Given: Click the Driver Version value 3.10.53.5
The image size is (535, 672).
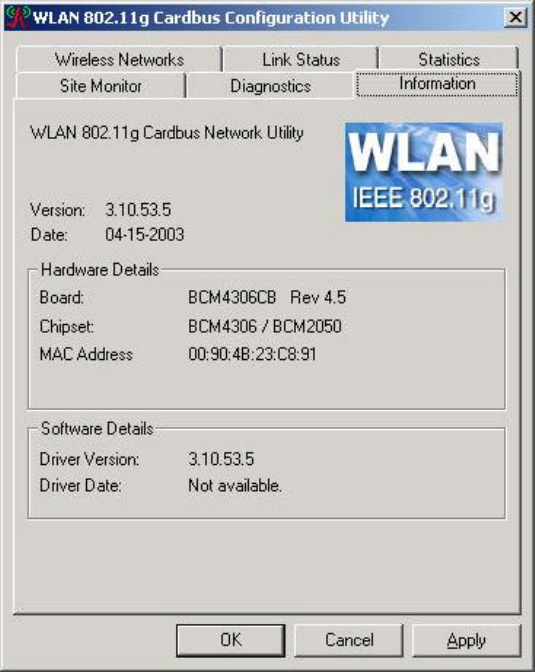Looking at the screenshot, I should coord(221,459).
